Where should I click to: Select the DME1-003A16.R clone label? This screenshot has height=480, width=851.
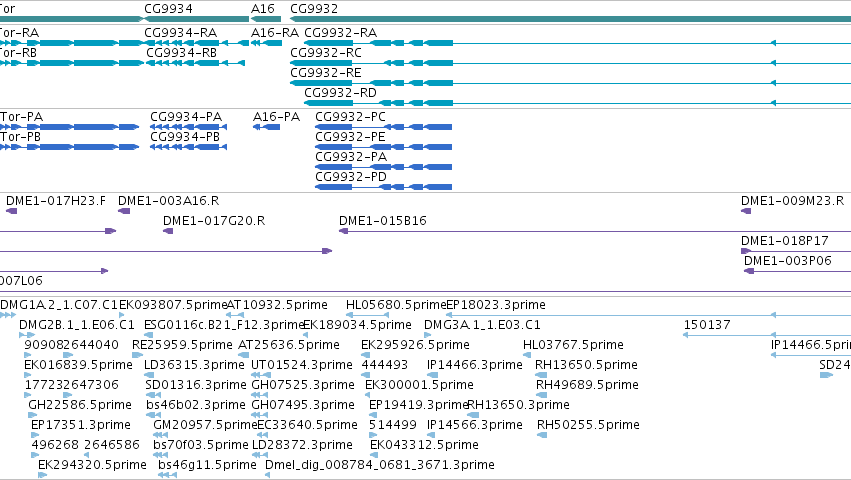pos(169,201)
